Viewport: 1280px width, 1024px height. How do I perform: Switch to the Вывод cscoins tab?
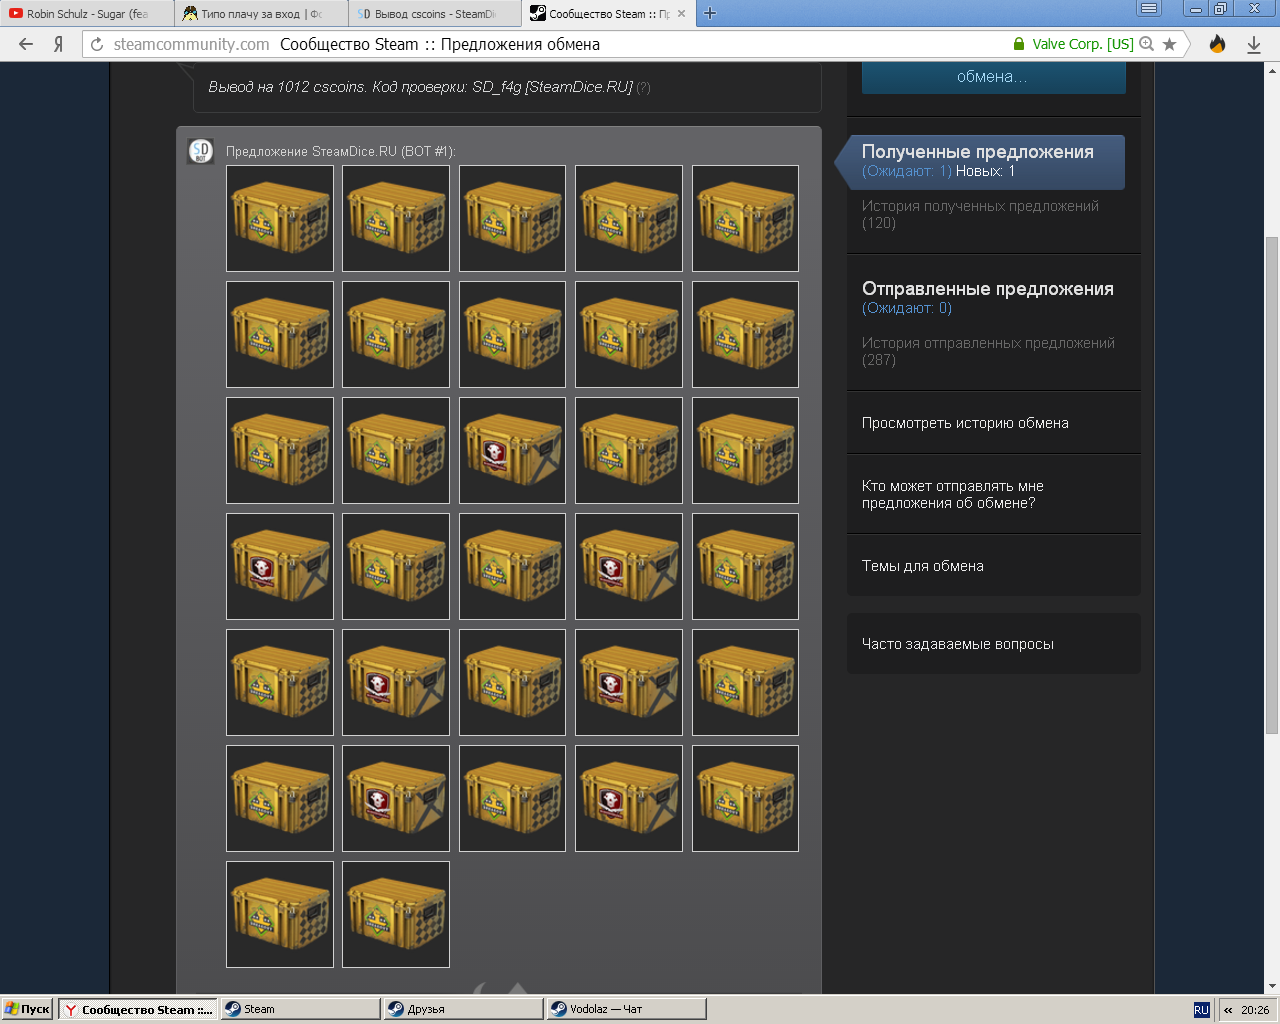pyautogui.click(x=435, y=14)
